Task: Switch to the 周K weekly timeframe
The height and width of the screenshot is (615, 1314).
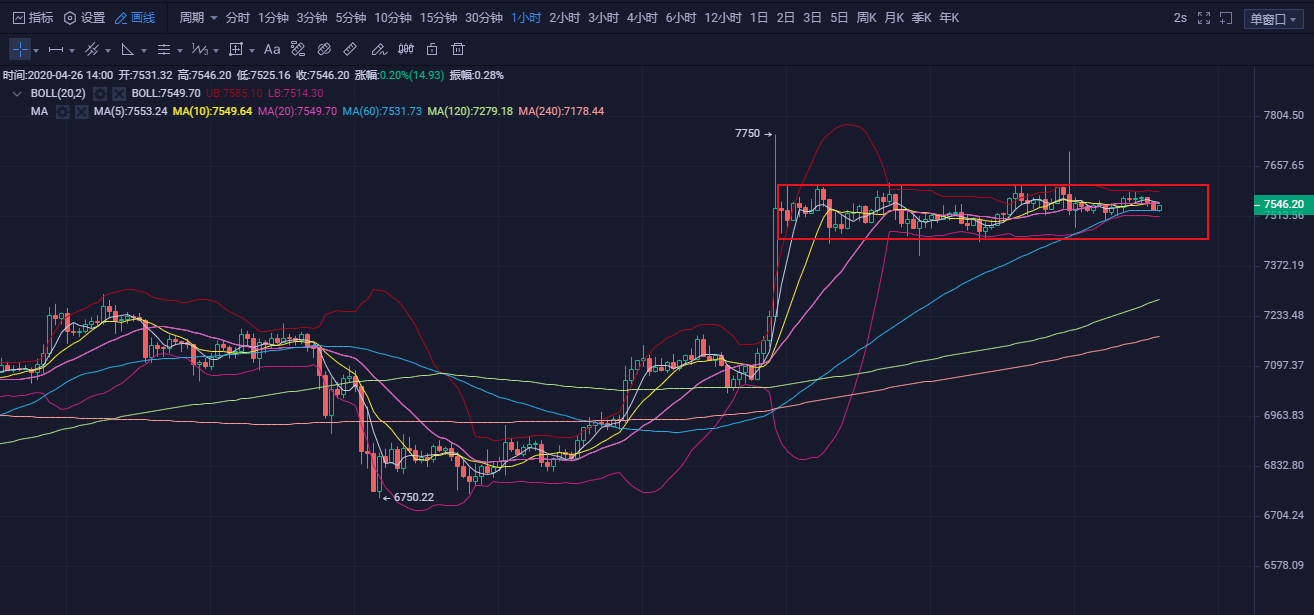Action: tap(866, 18)
